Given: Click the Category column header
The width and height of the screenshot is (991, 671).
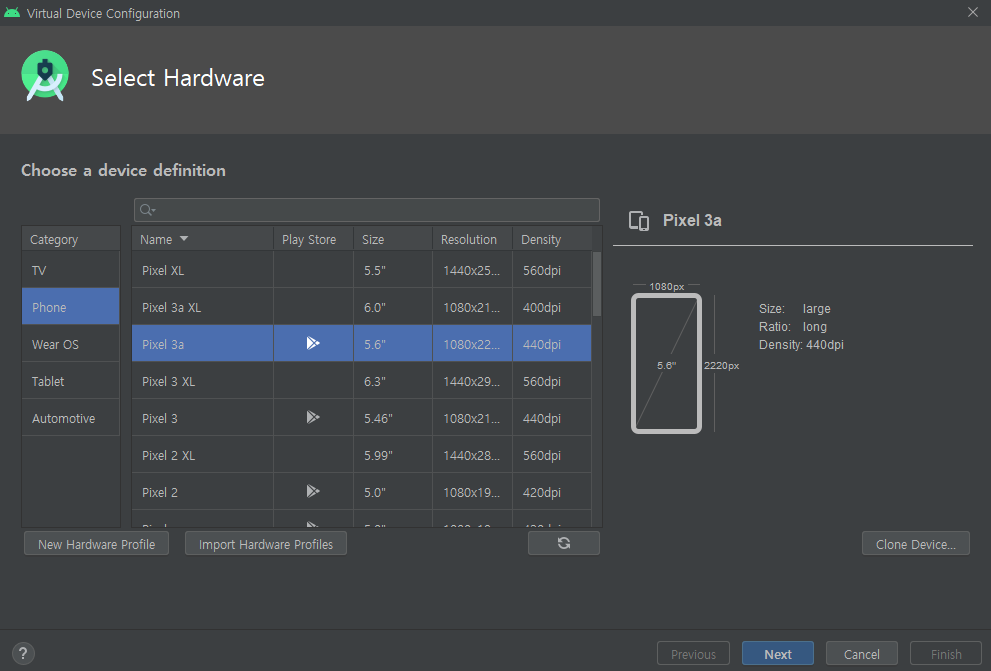Looking at the screenshot, I should pyautogui.click(x=71, y=239).
